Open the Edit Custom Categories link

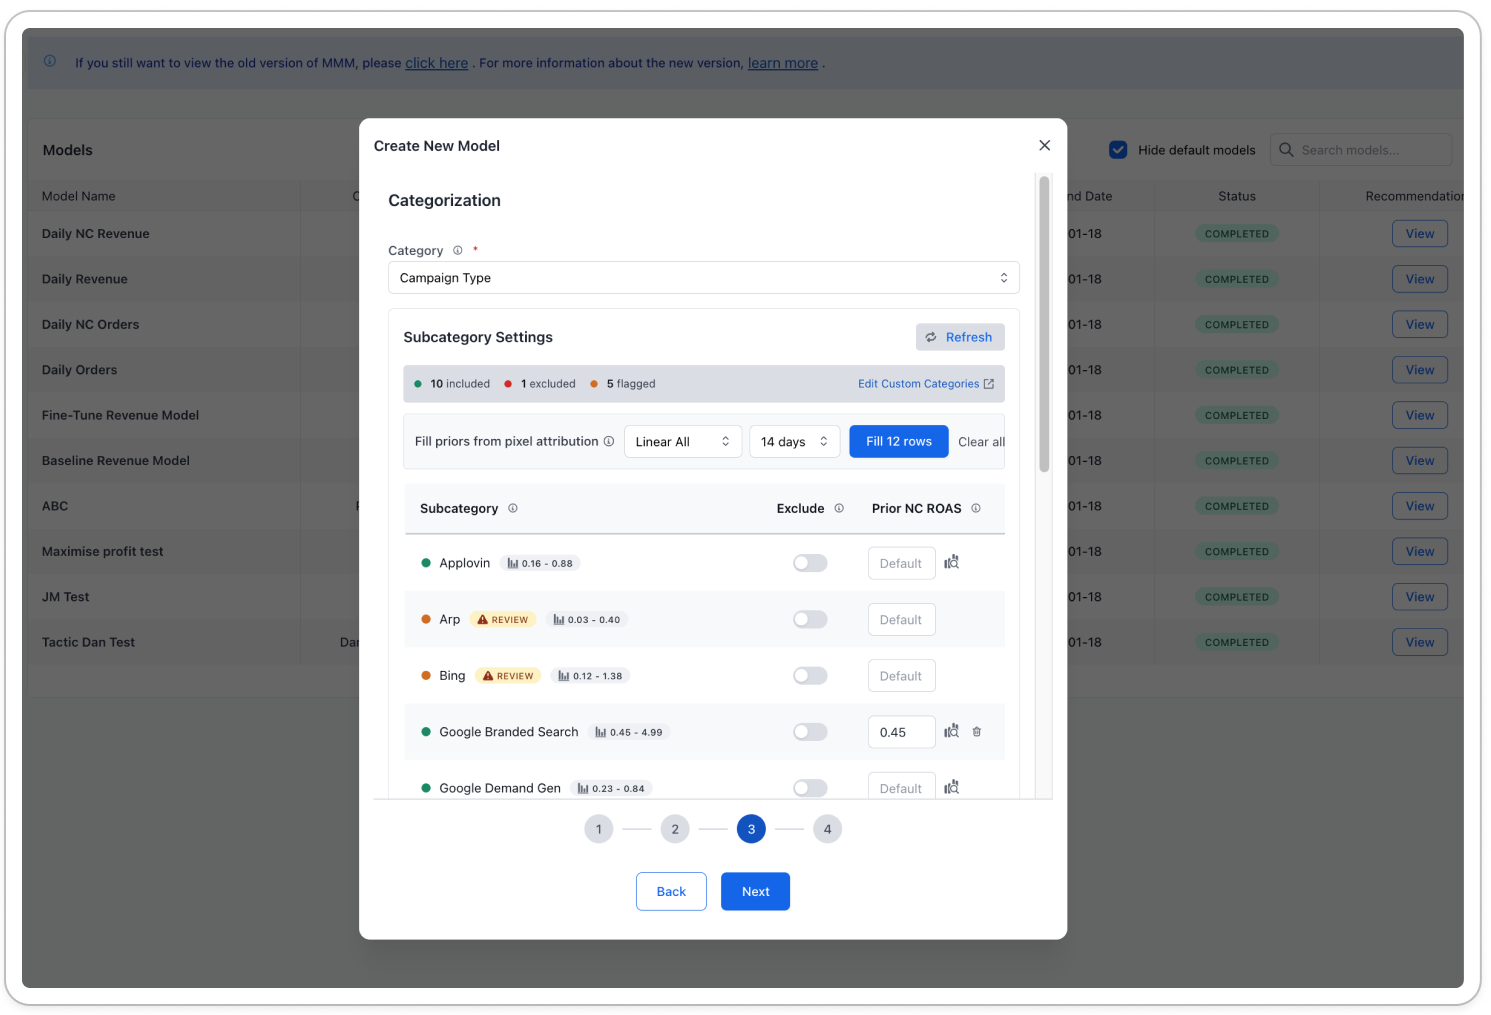coord(925,384)
